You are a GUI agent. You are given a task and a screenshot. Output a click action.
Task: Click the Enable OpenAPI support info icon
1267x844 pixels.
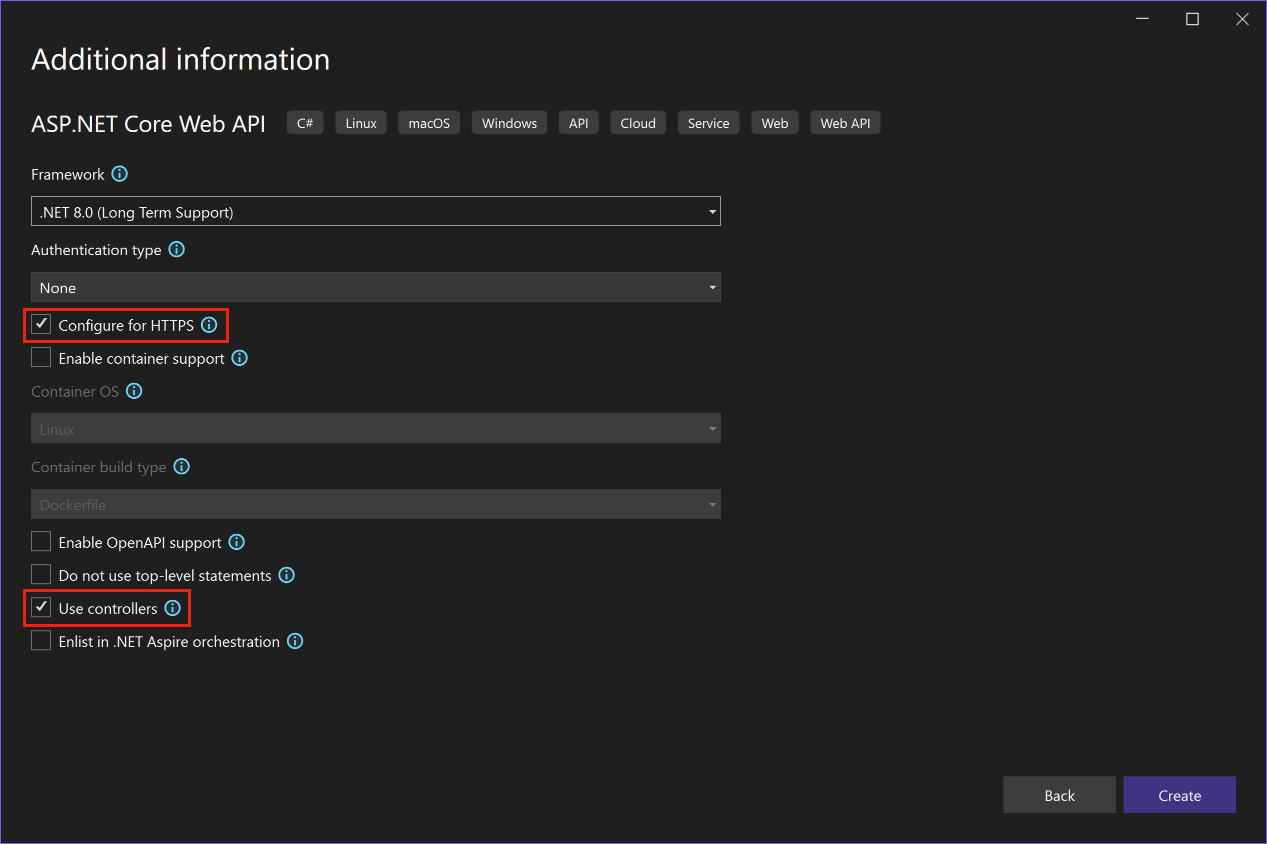click(x=236, y=541)
